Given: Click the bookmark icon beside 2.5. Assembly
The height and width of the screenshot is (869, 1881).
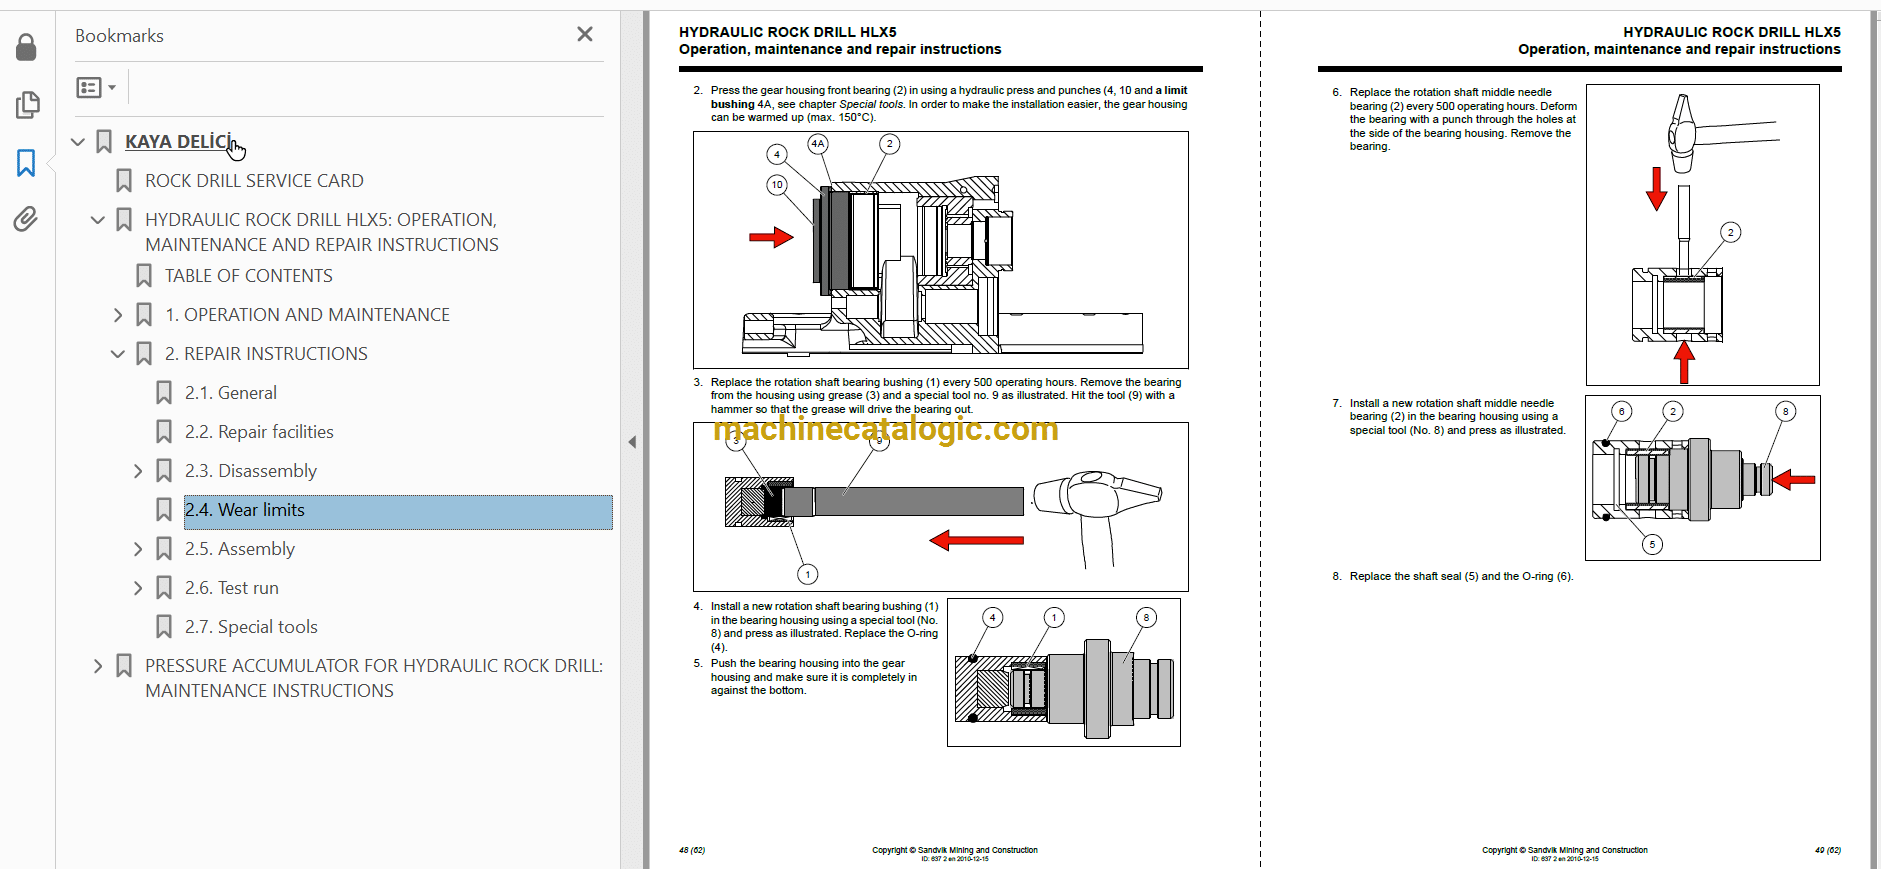Looking at the screenshot, I should click(164, 549).
